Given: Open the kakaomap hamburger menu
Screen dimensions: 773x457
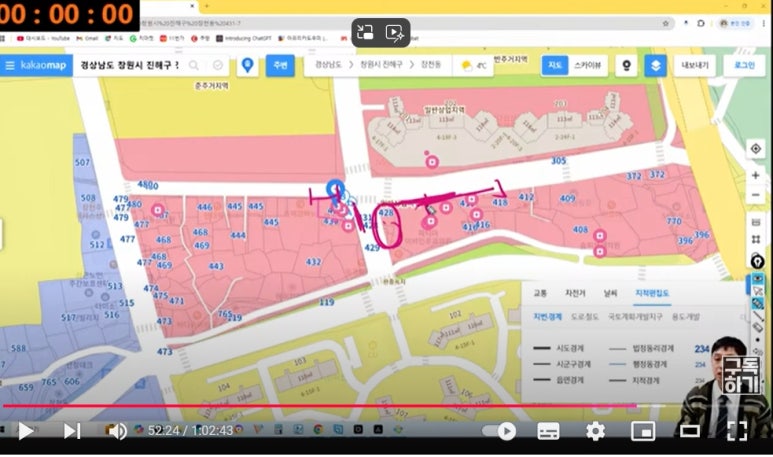Looking at the screenshot, I should click(x=10, y=65).
